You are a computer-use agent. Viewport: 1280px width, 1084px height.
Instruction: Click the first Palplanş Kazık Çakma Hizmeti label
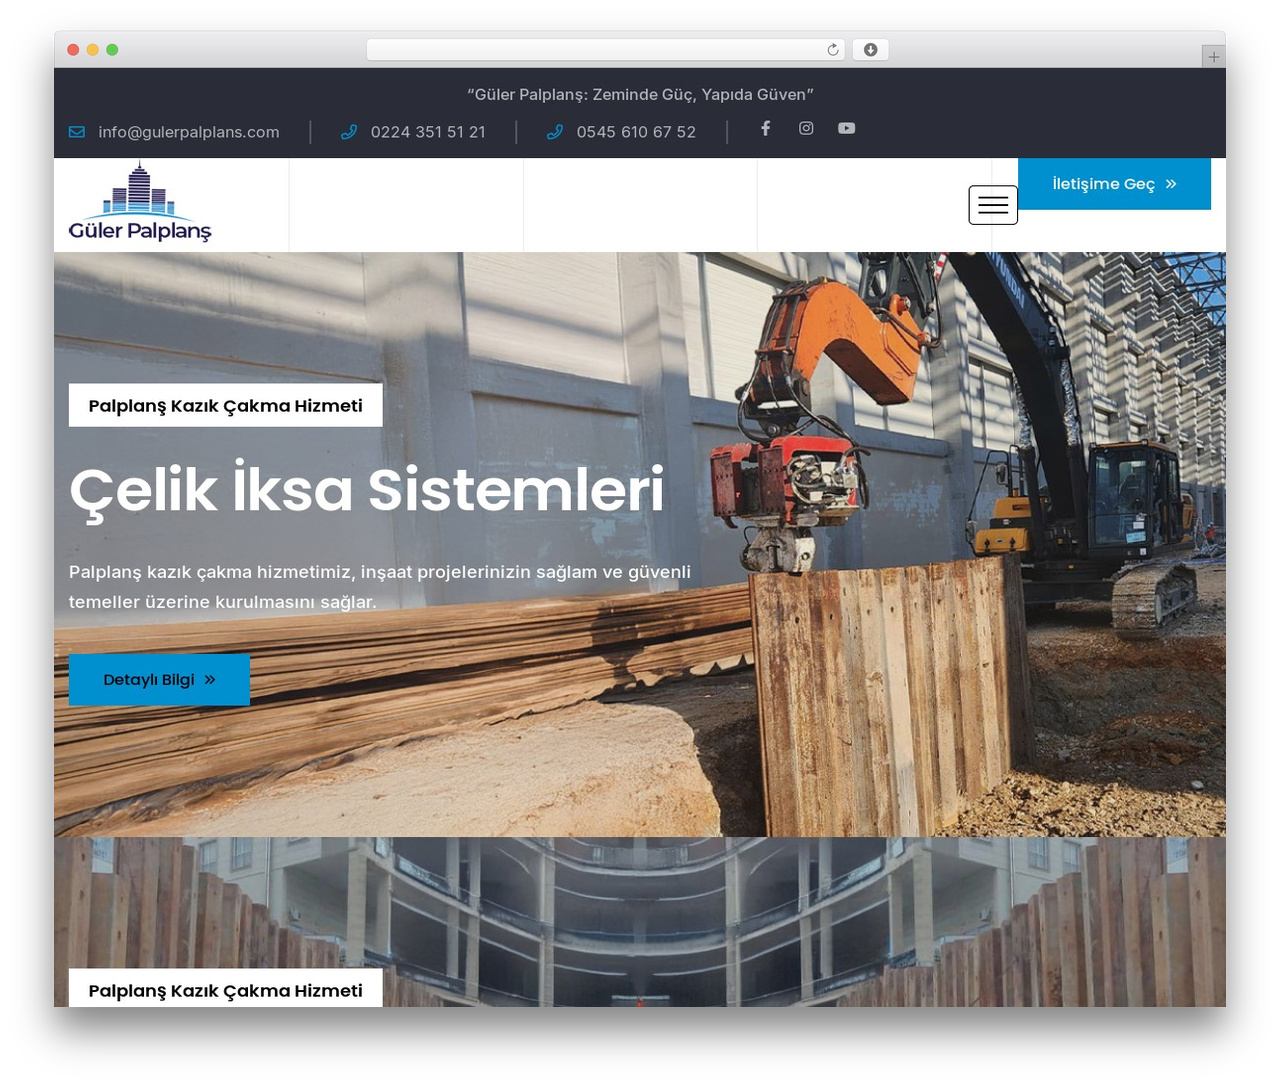coord(226,405)
